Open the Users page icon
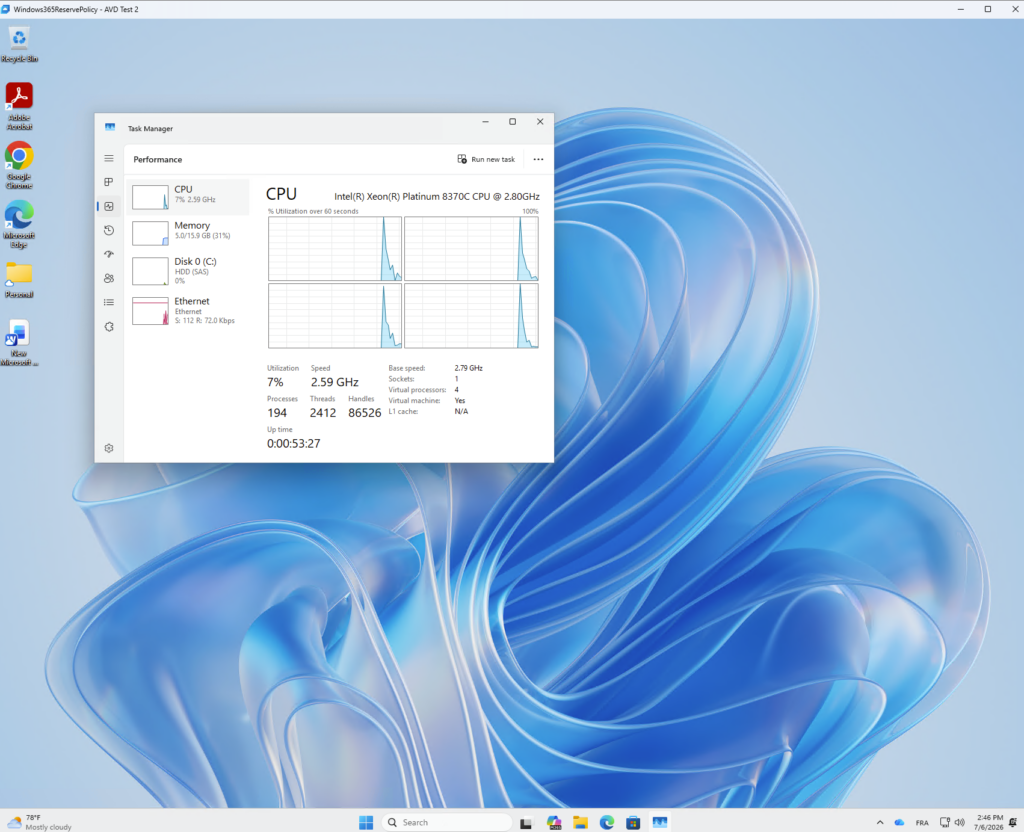 click(109, 278)
